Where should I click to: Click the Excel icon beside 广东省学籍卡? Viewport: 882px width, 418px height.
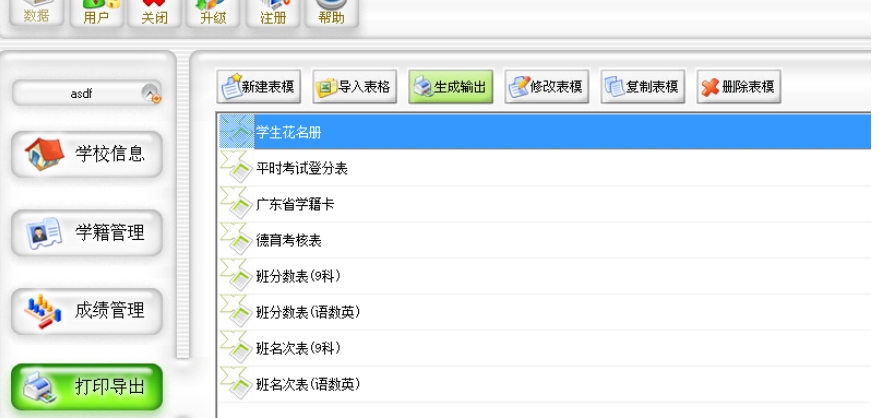(236, 204)
